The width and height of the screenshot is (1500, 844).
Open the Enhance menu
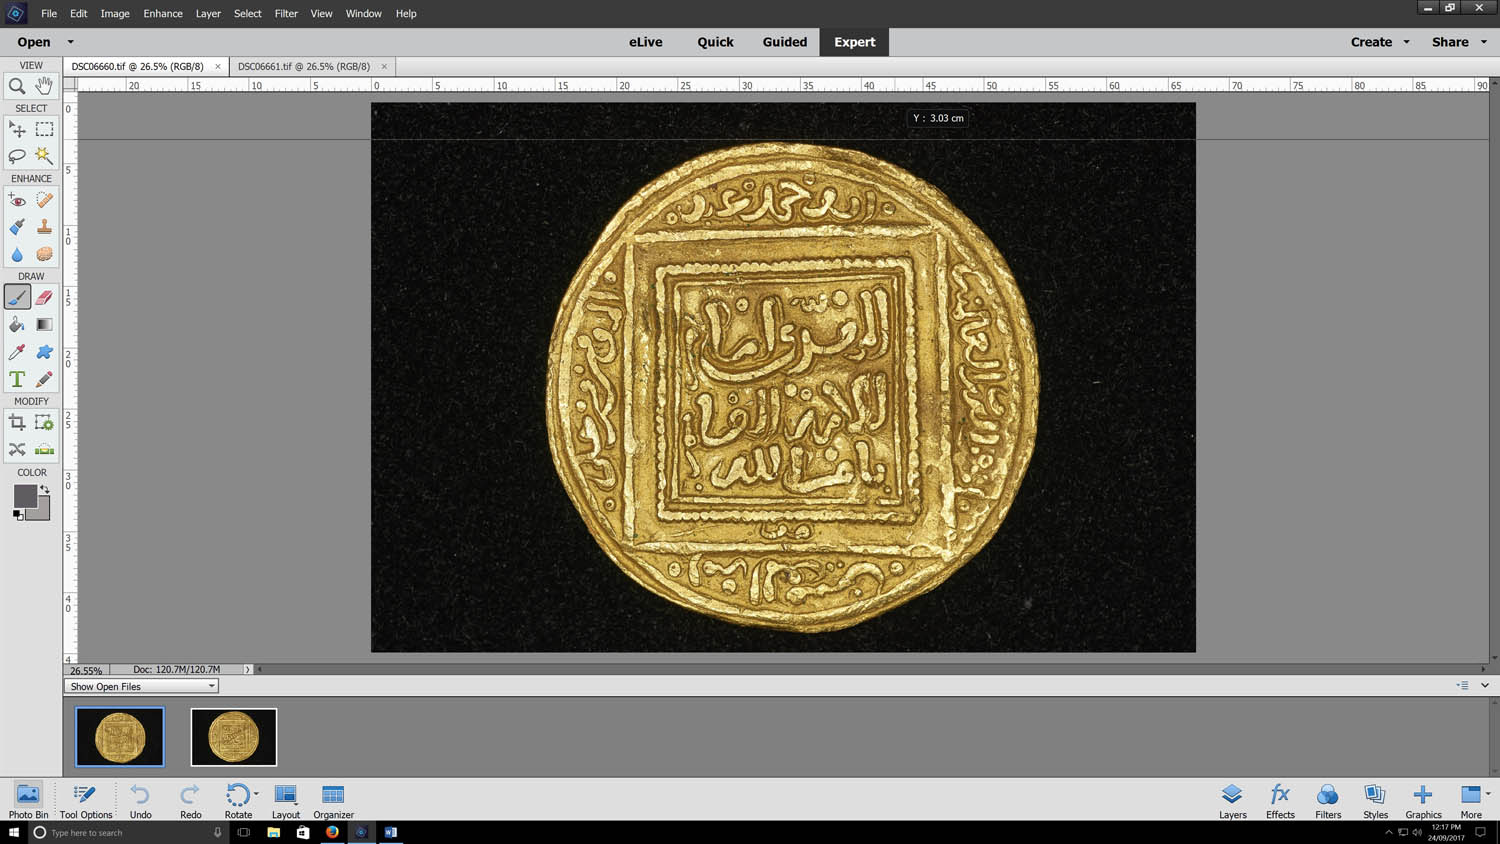pyautogui.click(x=162, y=13)
